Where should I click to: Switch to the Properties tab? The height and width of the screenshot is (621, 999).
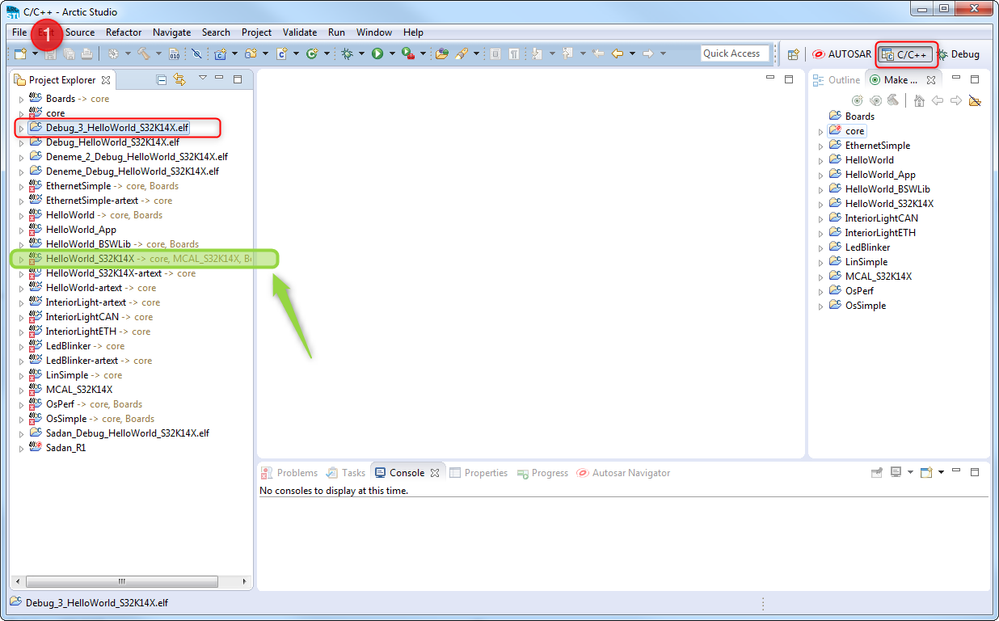tap(478, 473)
